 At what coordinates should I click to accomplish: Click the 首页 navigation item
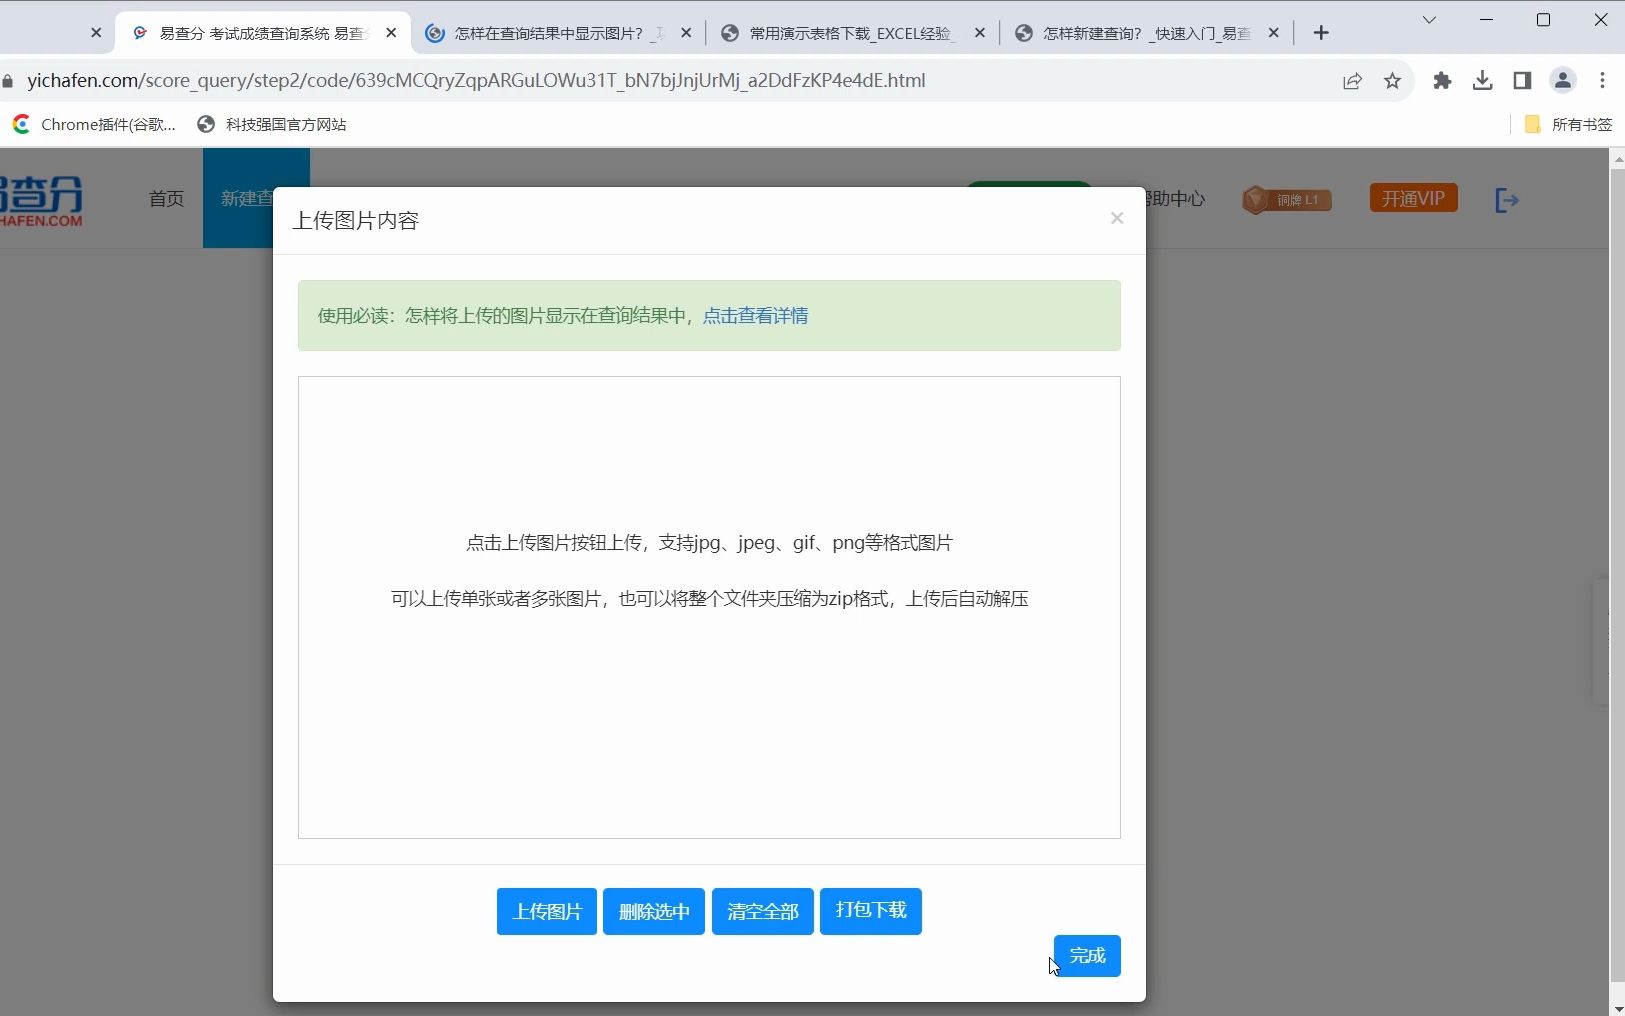(x=166, y=199)
